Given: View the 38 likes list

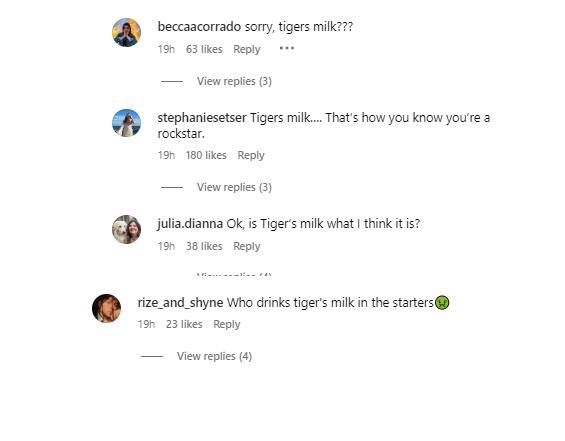Looking at the screenshot, I should tap(204, 246).
